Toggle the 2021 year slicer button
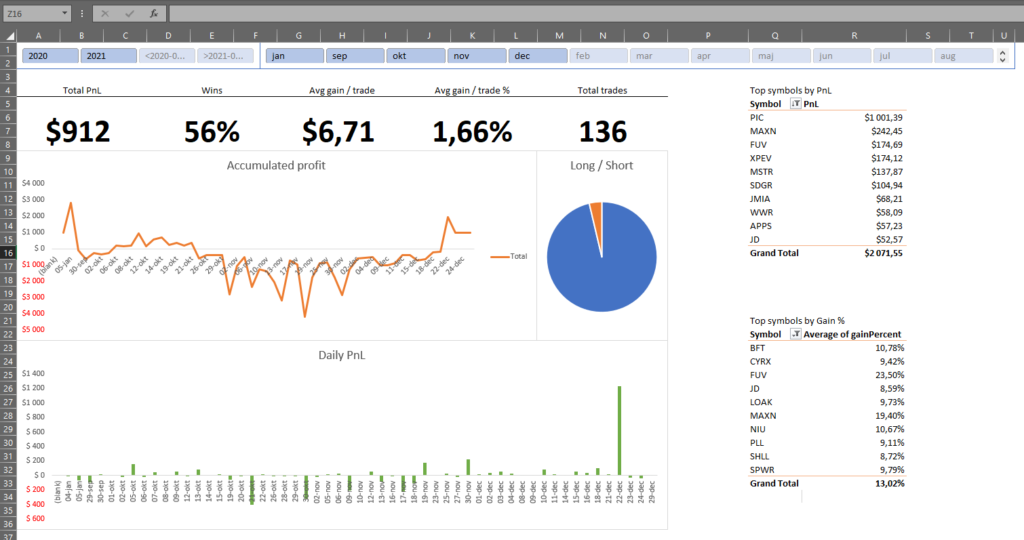 (x=108, y=56)
